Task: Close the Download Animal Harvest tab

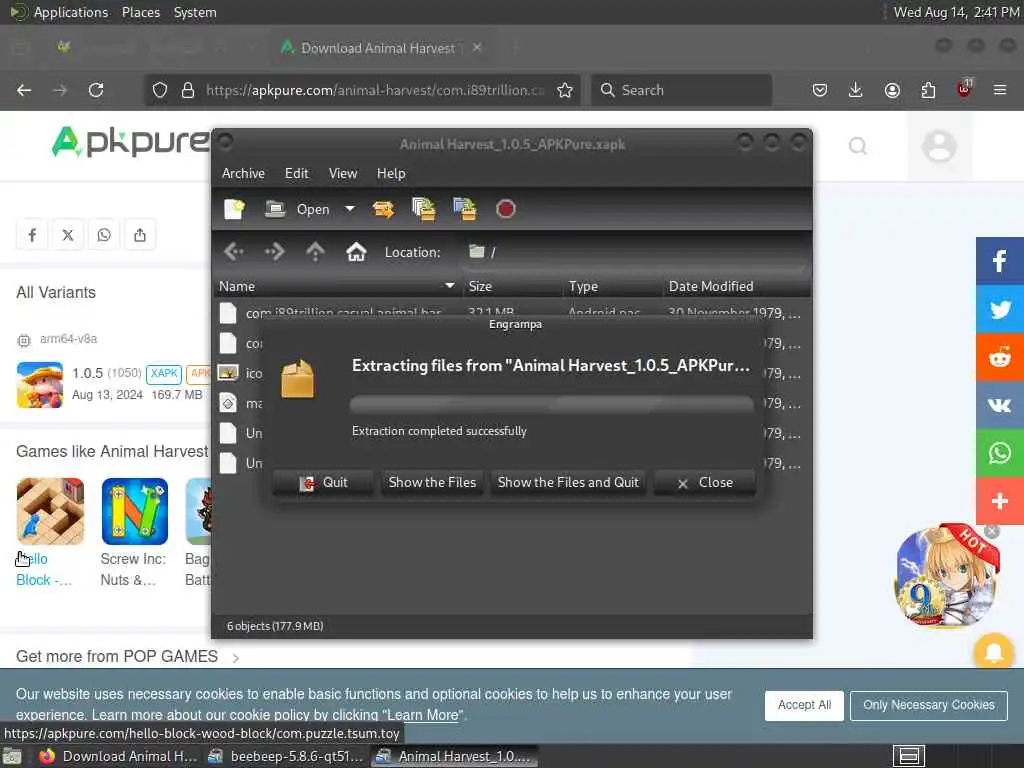Action: point(477,48)
